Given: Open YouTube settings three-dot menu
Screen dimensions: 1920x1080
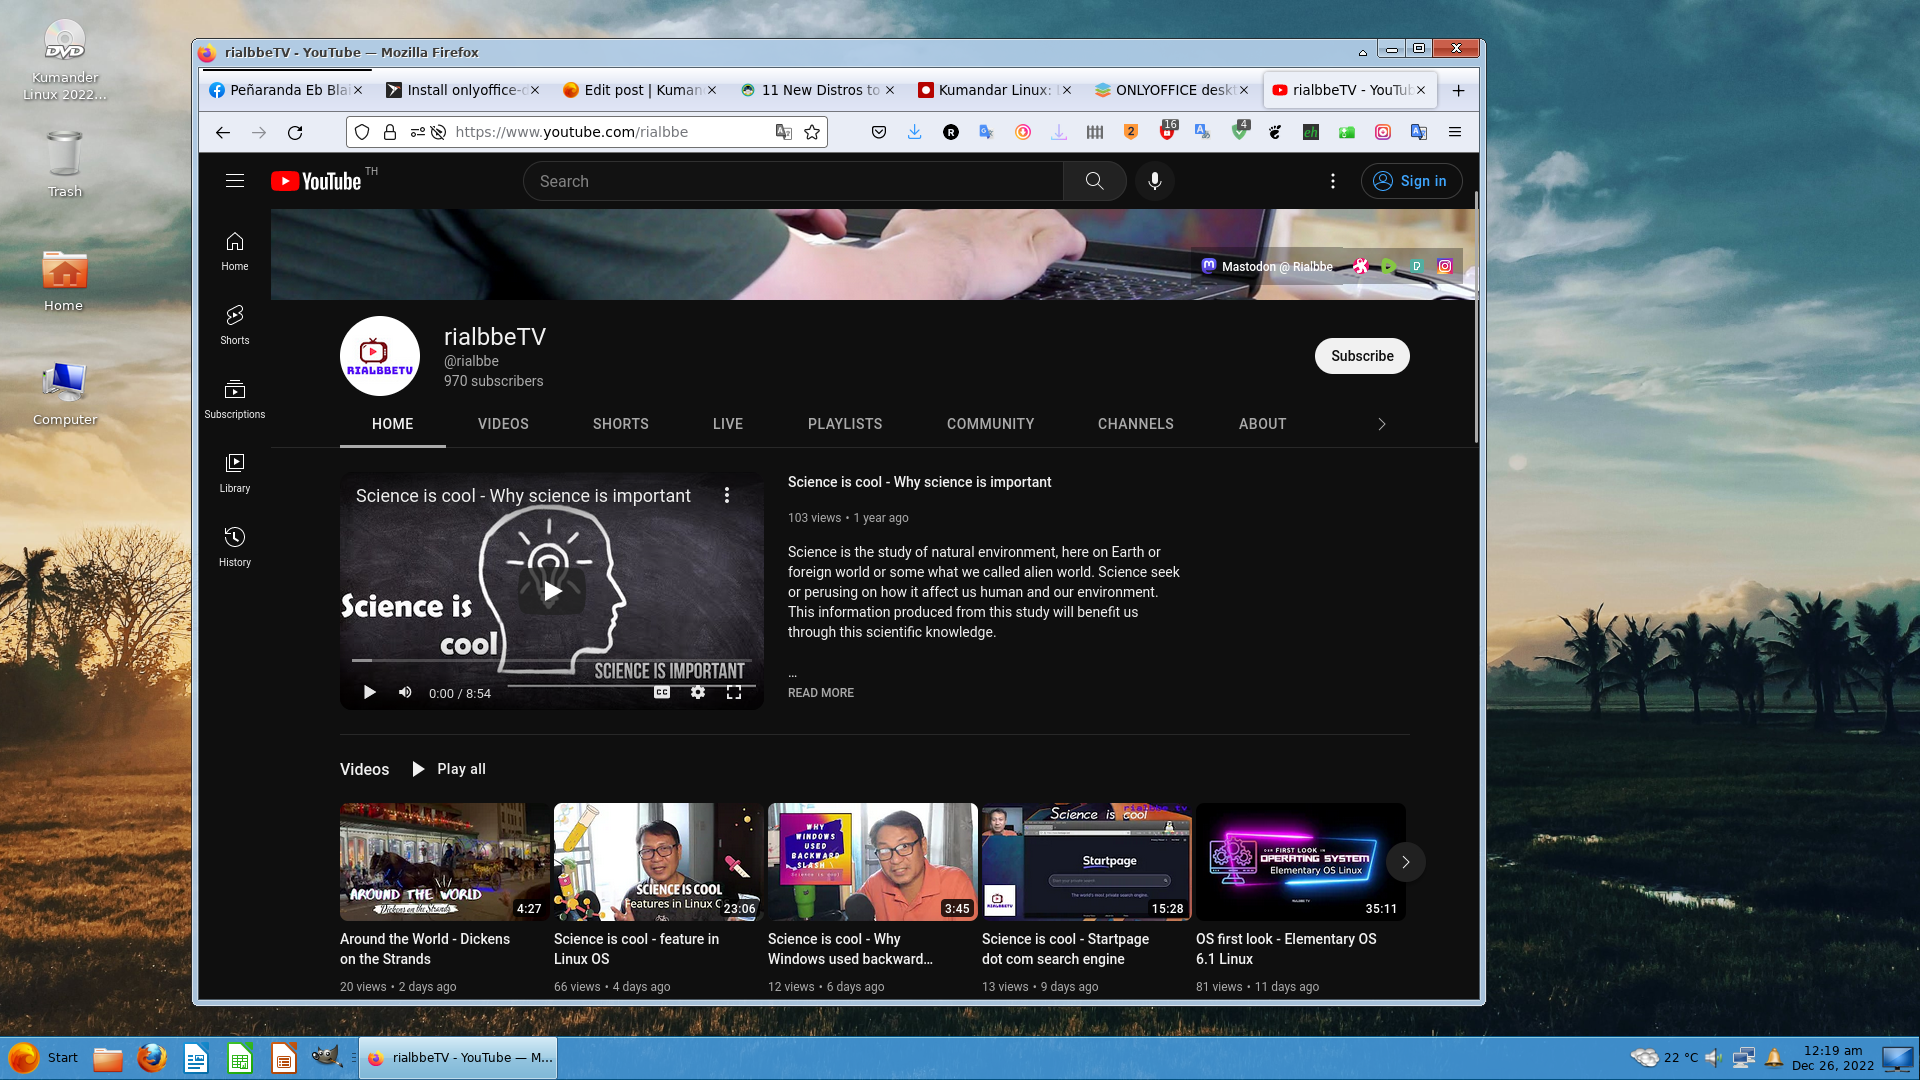Looking at the screenshot, I should point(1332,181).
